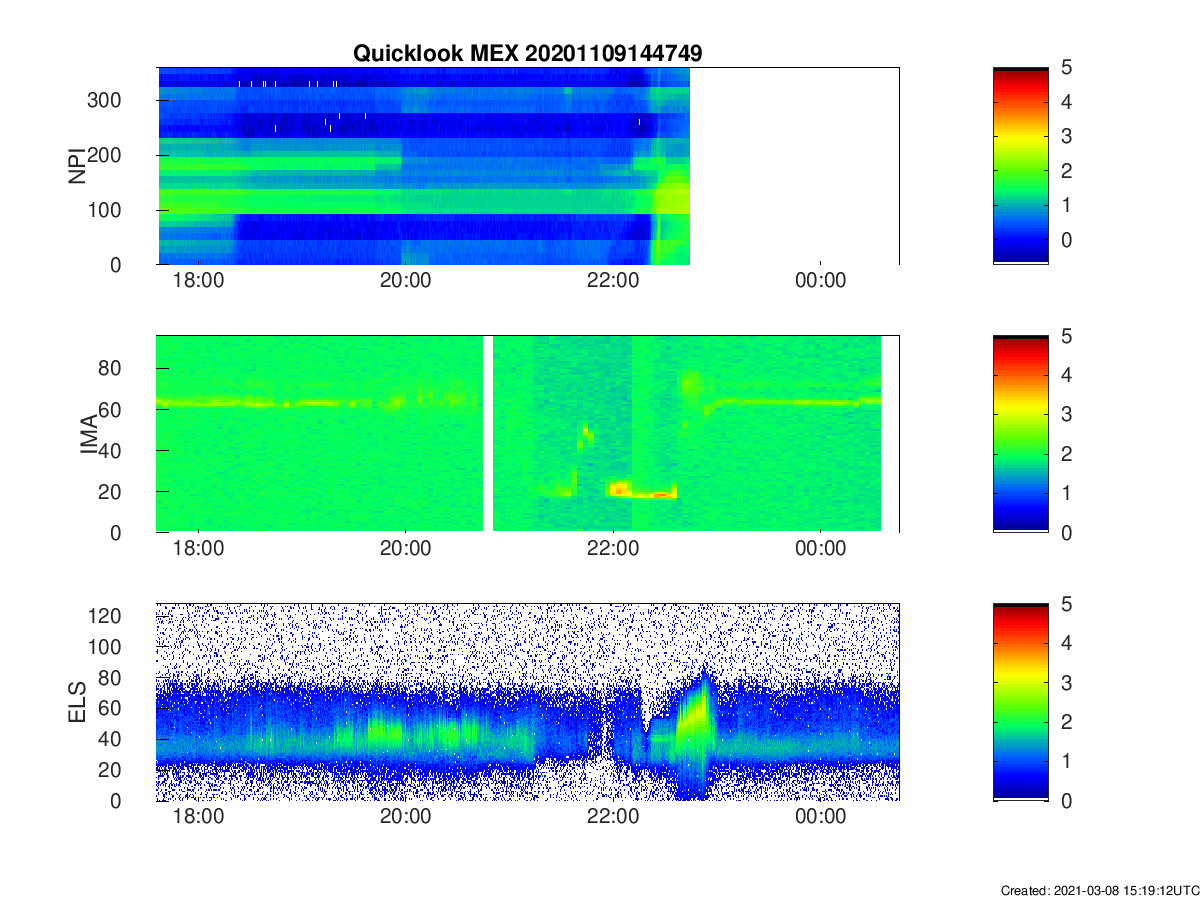Click the 5 label on NPI colorbar

(1066, 68)
